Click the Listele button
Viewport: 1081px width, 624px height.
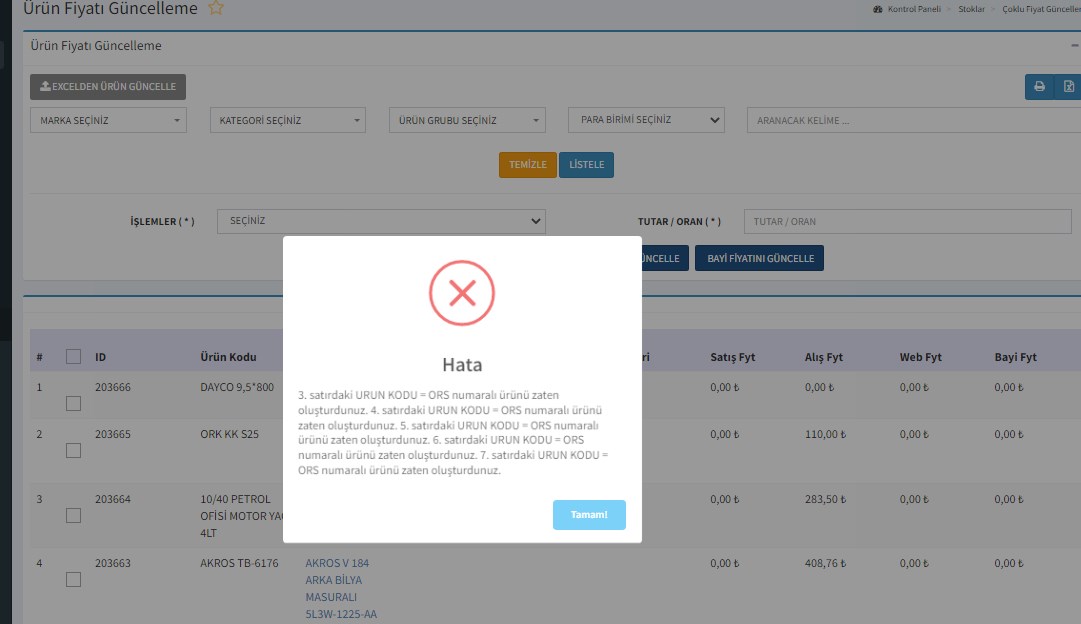pos(586,165)
